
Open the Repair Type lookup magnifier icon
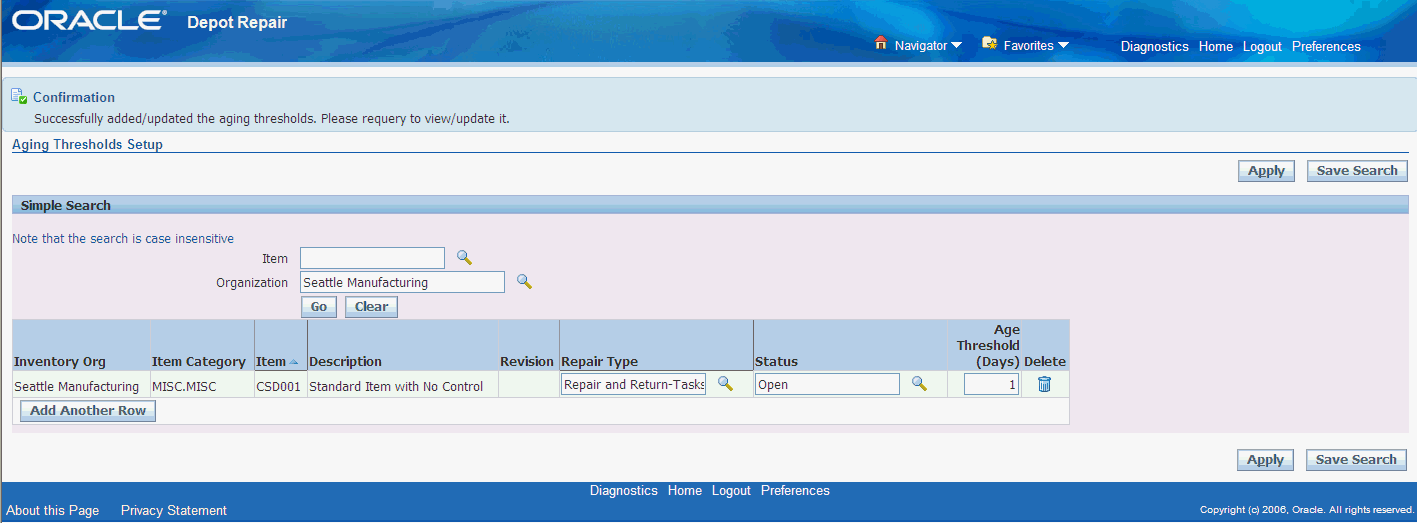click(x=726, y=383)
